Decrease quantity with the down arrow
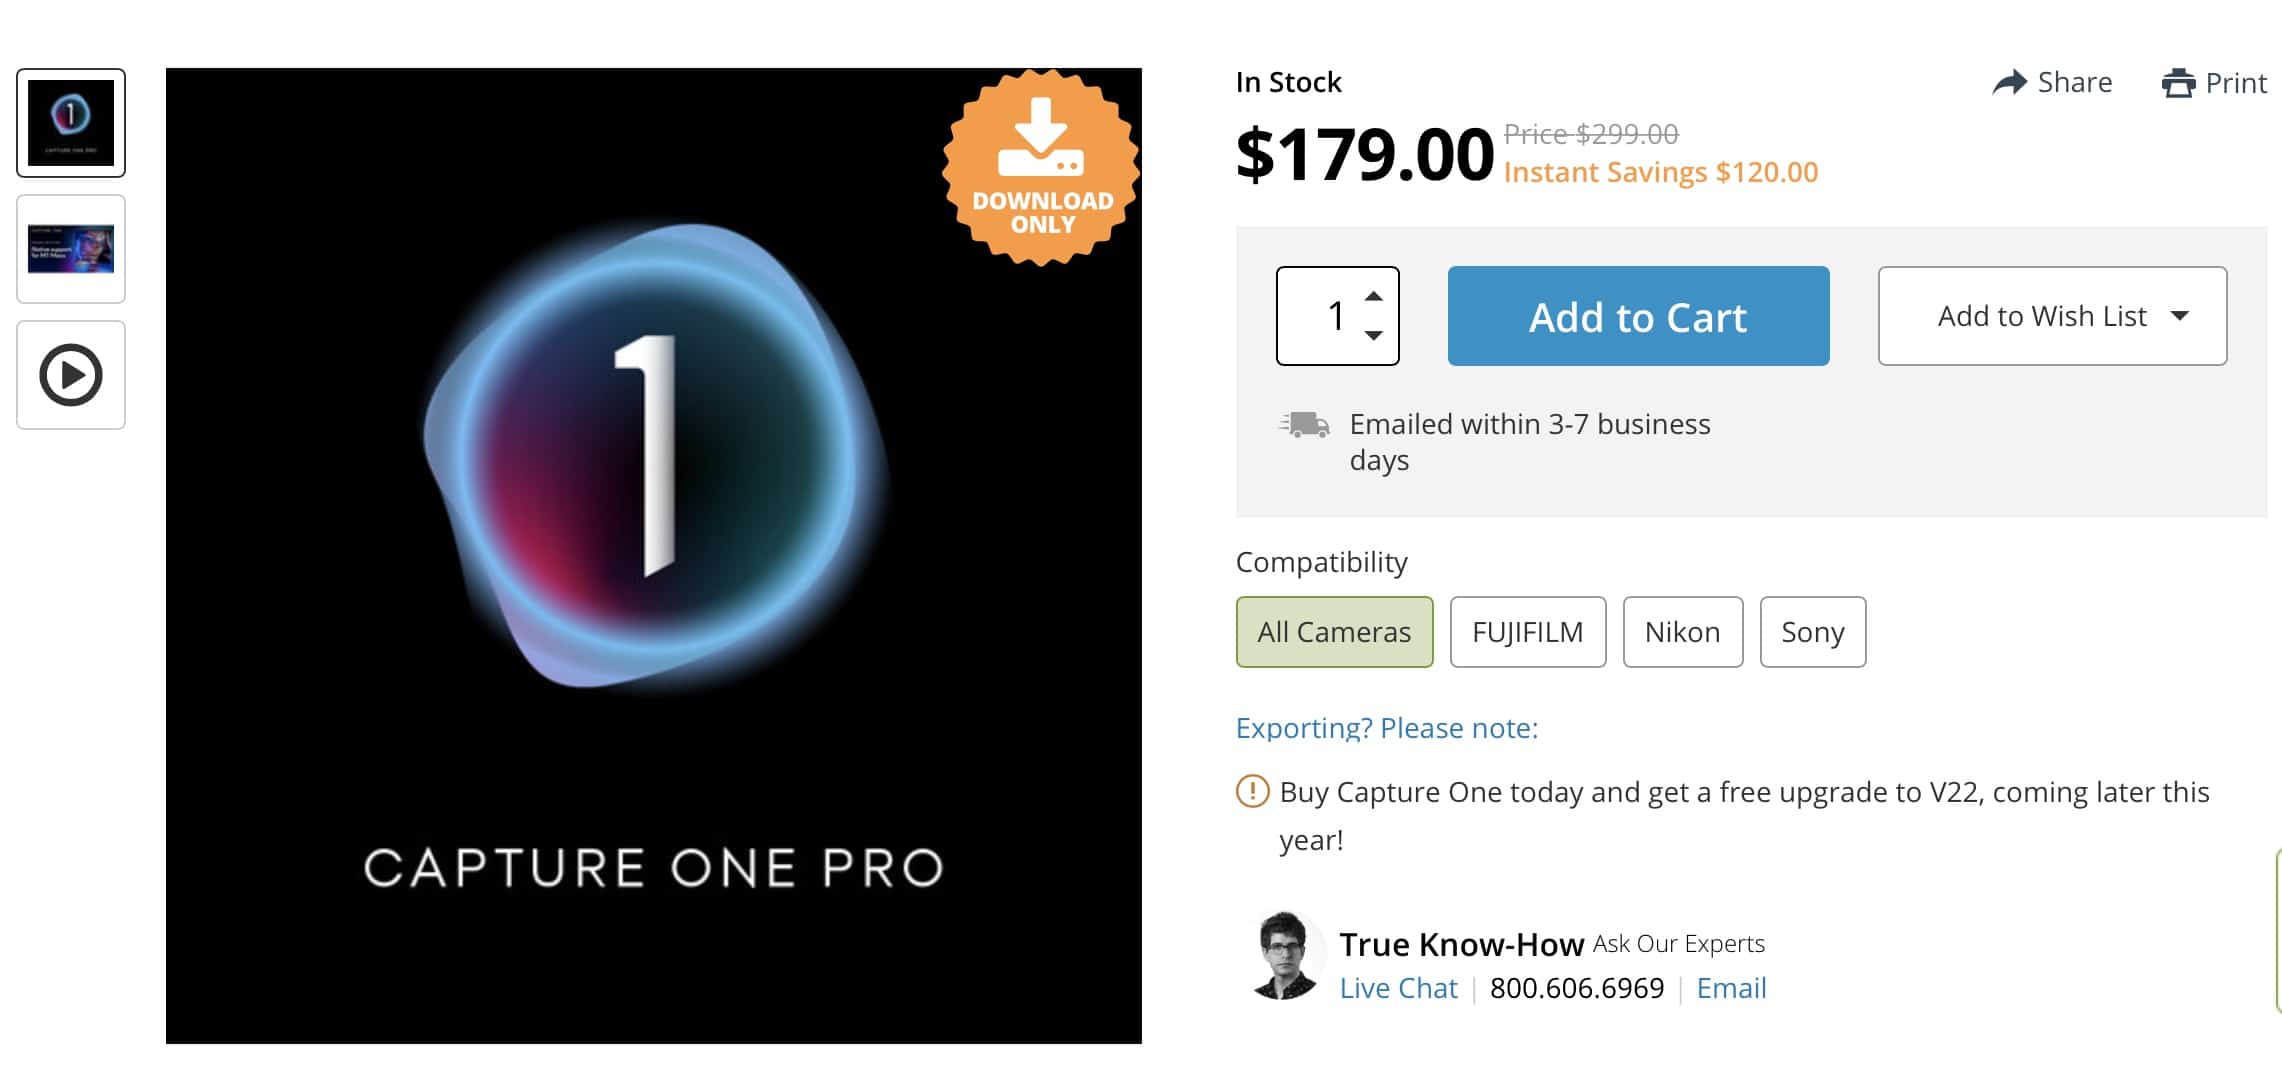Screen dimensions: 2282x1086 [1374, 335]
